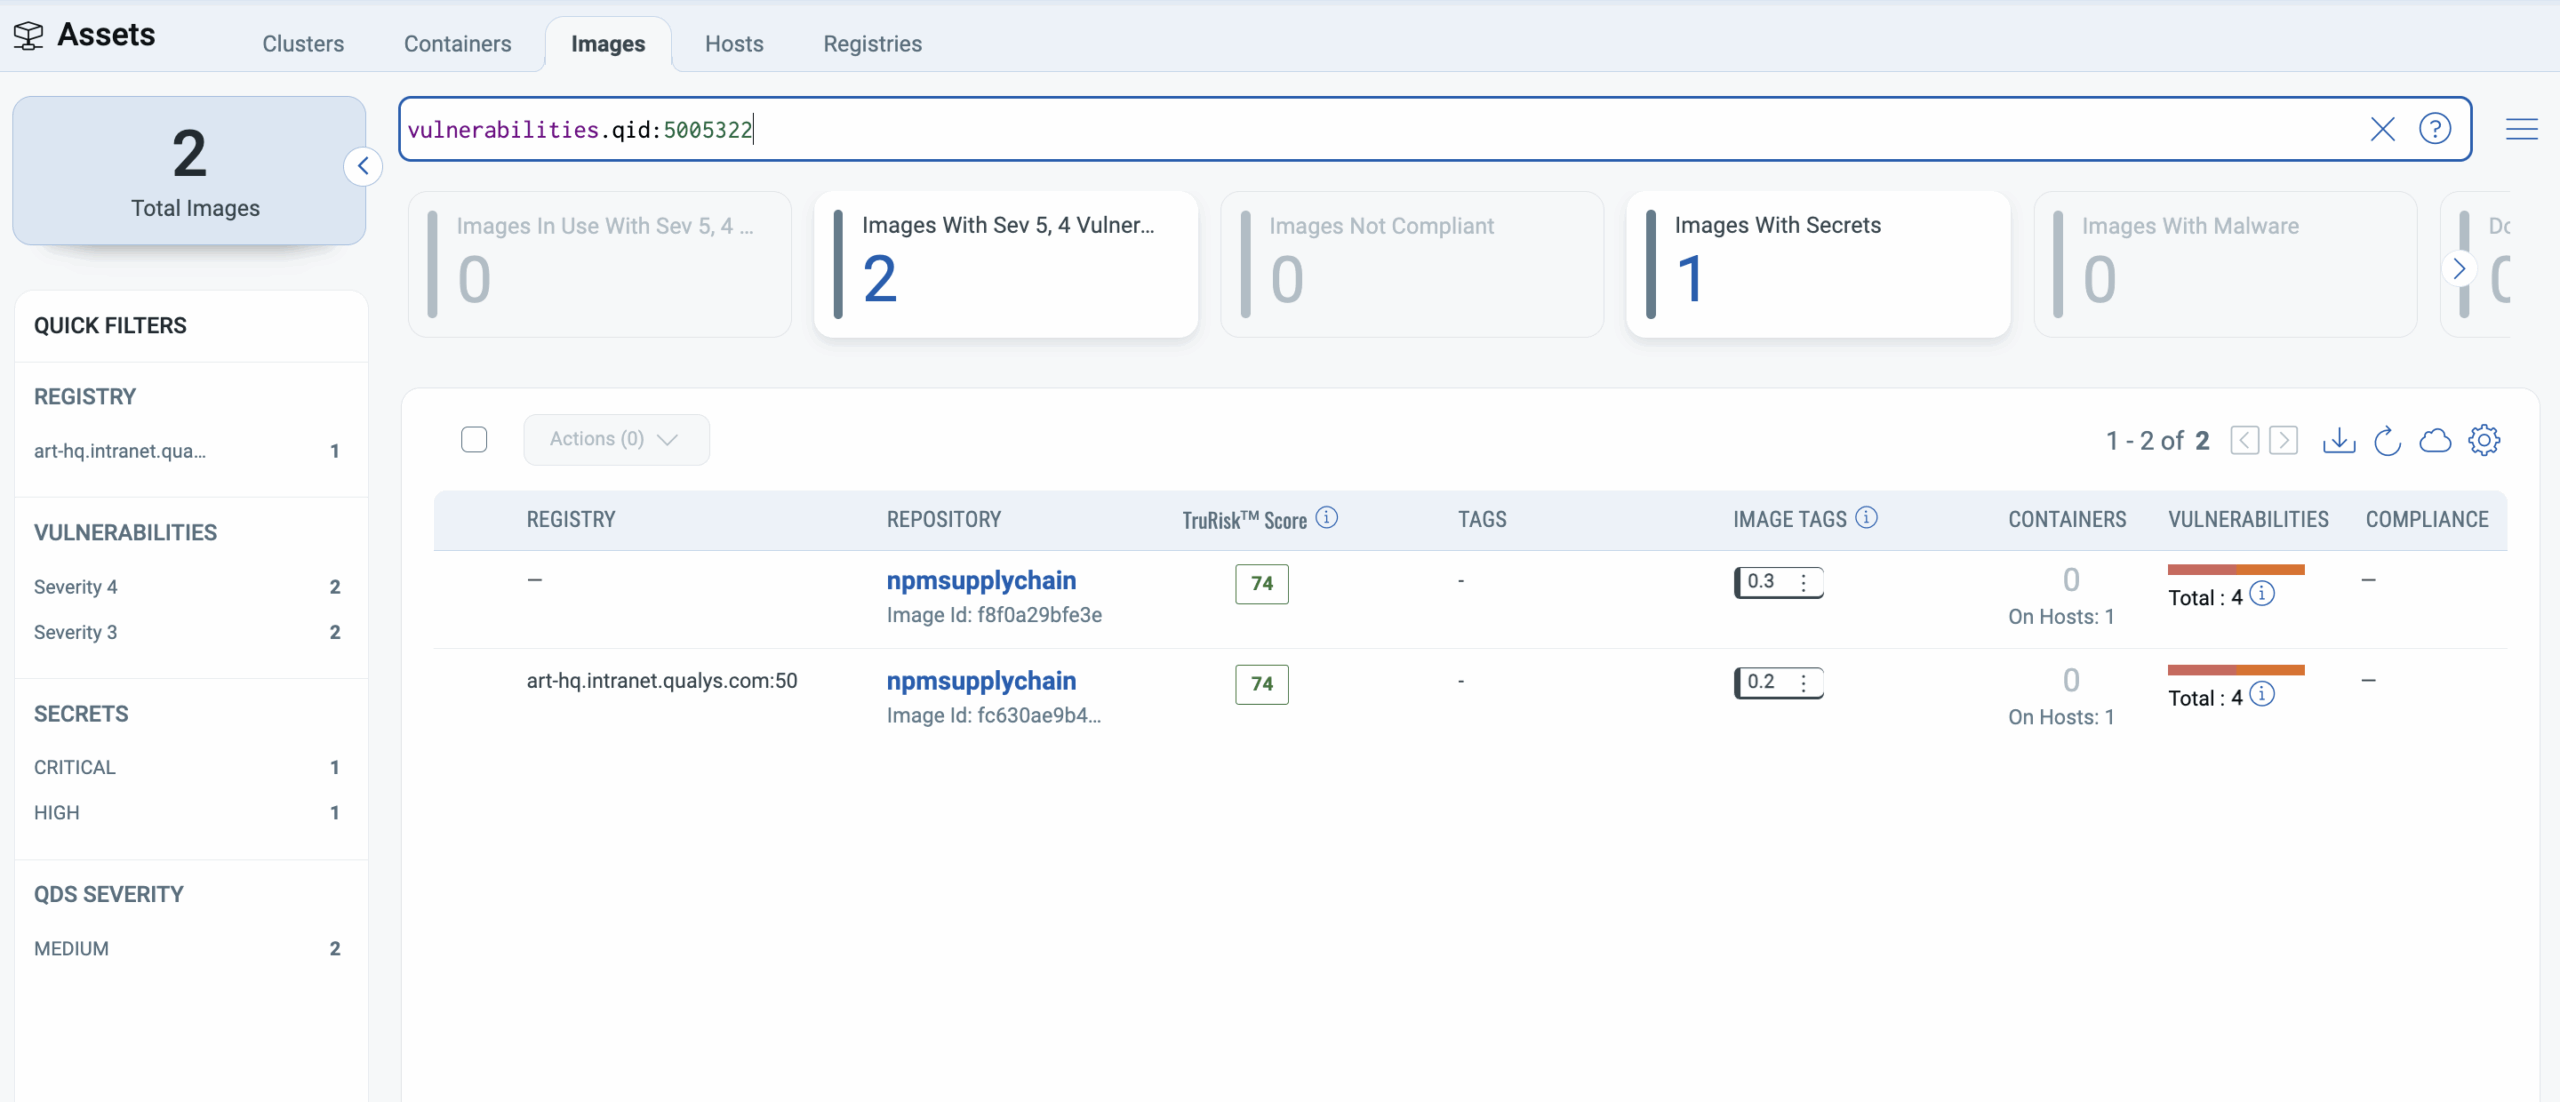Click the Images With Secrets card

coord(1817,264)
